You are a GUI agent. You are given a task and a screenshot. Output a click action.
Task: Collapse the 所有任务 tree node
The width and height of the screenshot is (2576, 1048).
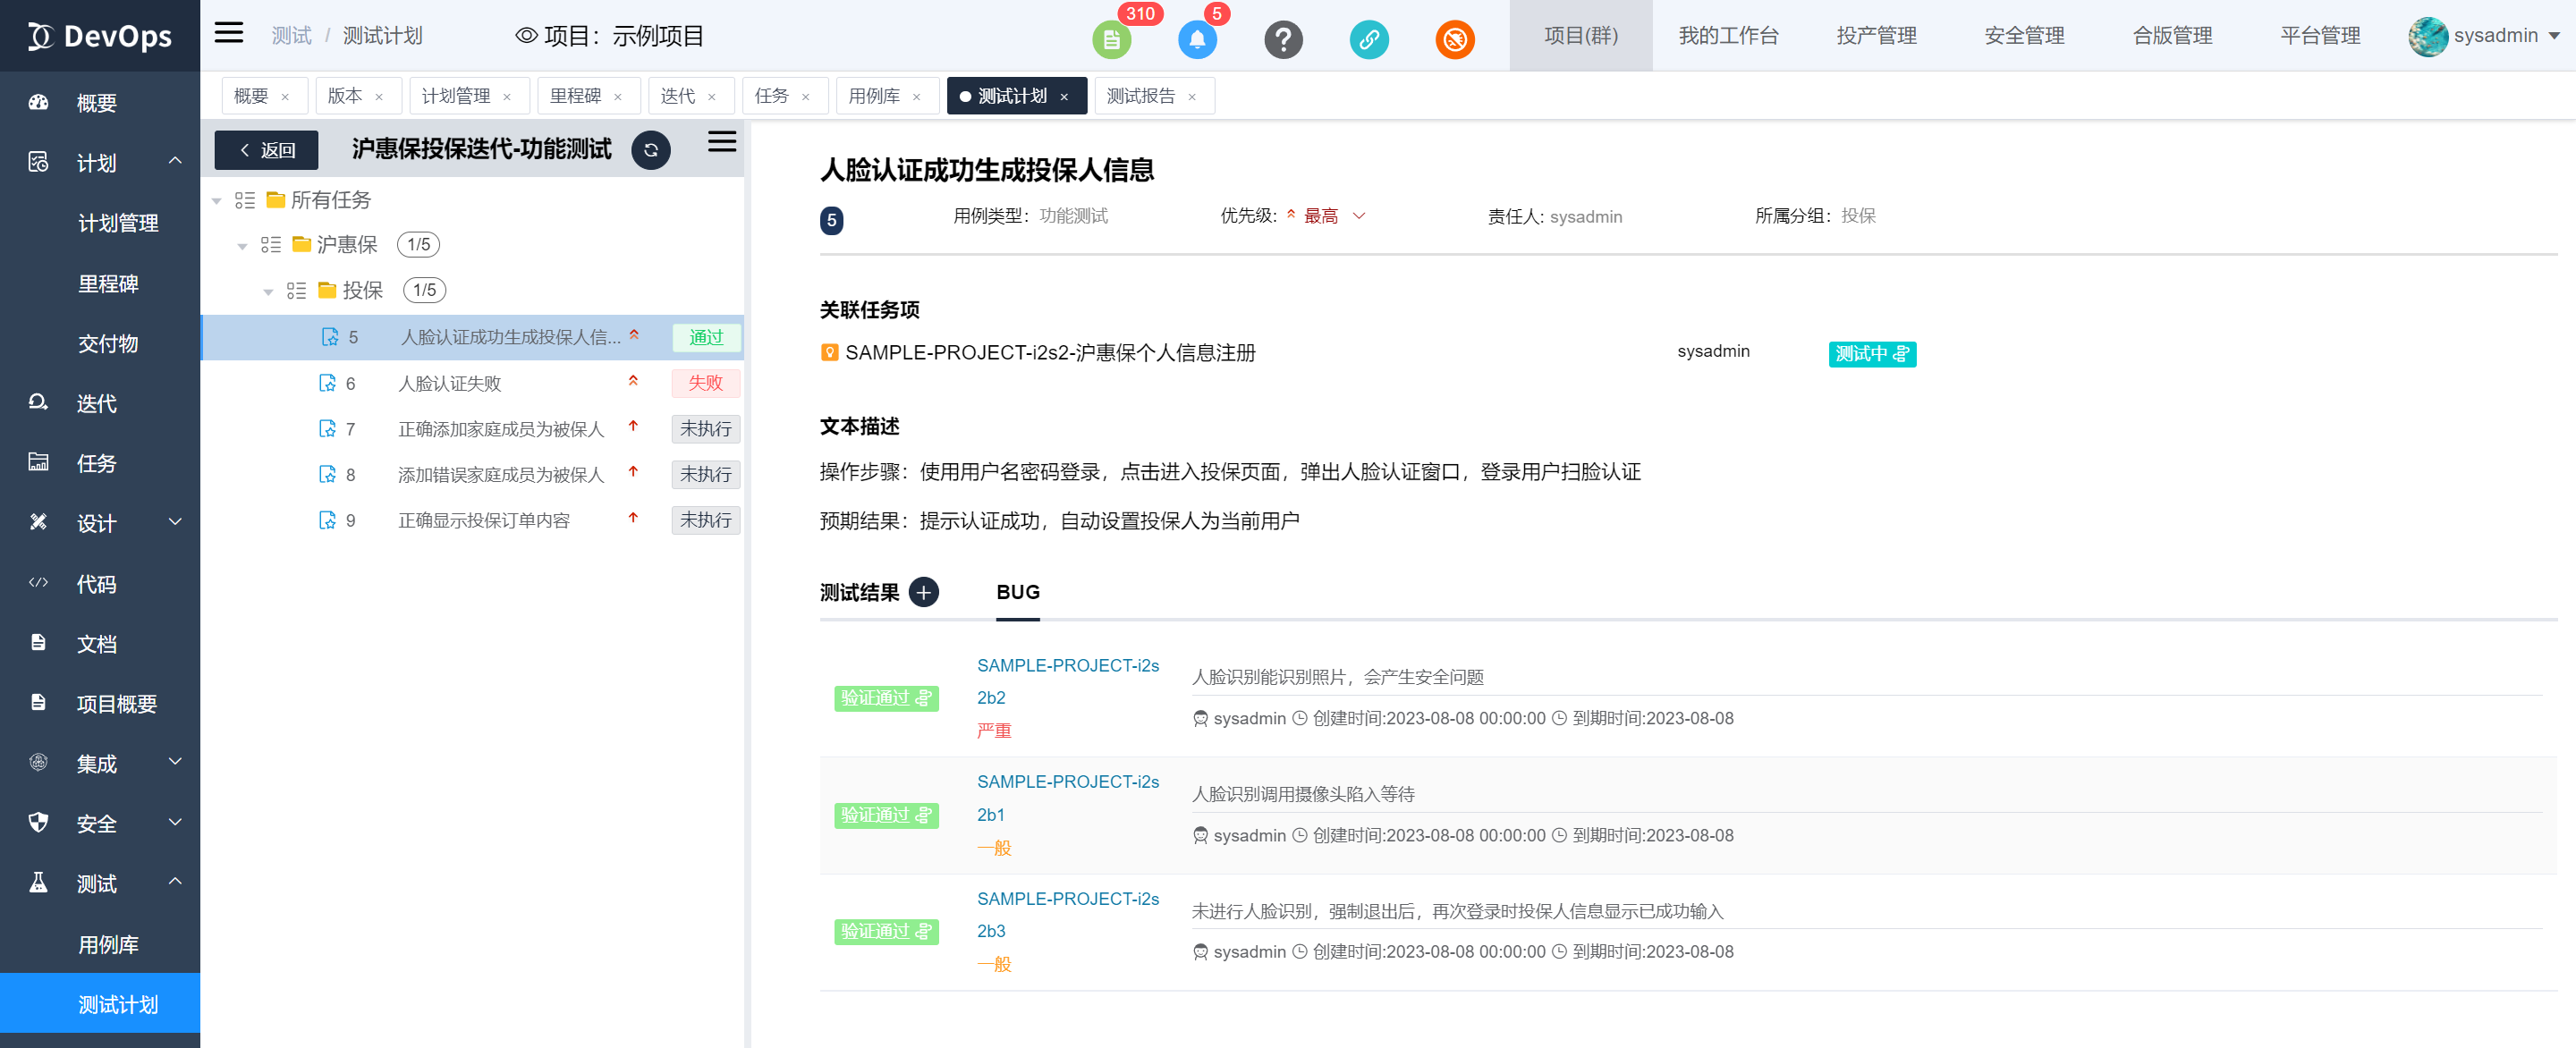coord(217,201)
